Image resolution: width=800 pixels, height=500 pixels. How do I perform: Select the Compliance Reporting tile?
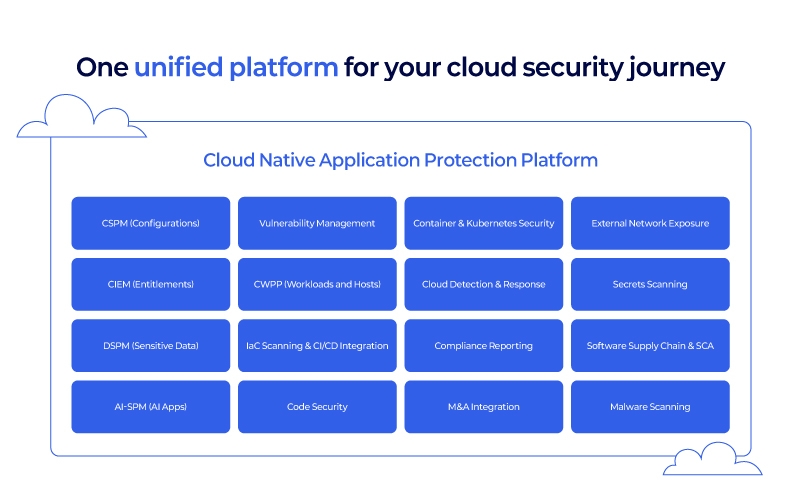click(x=484, y=345)
